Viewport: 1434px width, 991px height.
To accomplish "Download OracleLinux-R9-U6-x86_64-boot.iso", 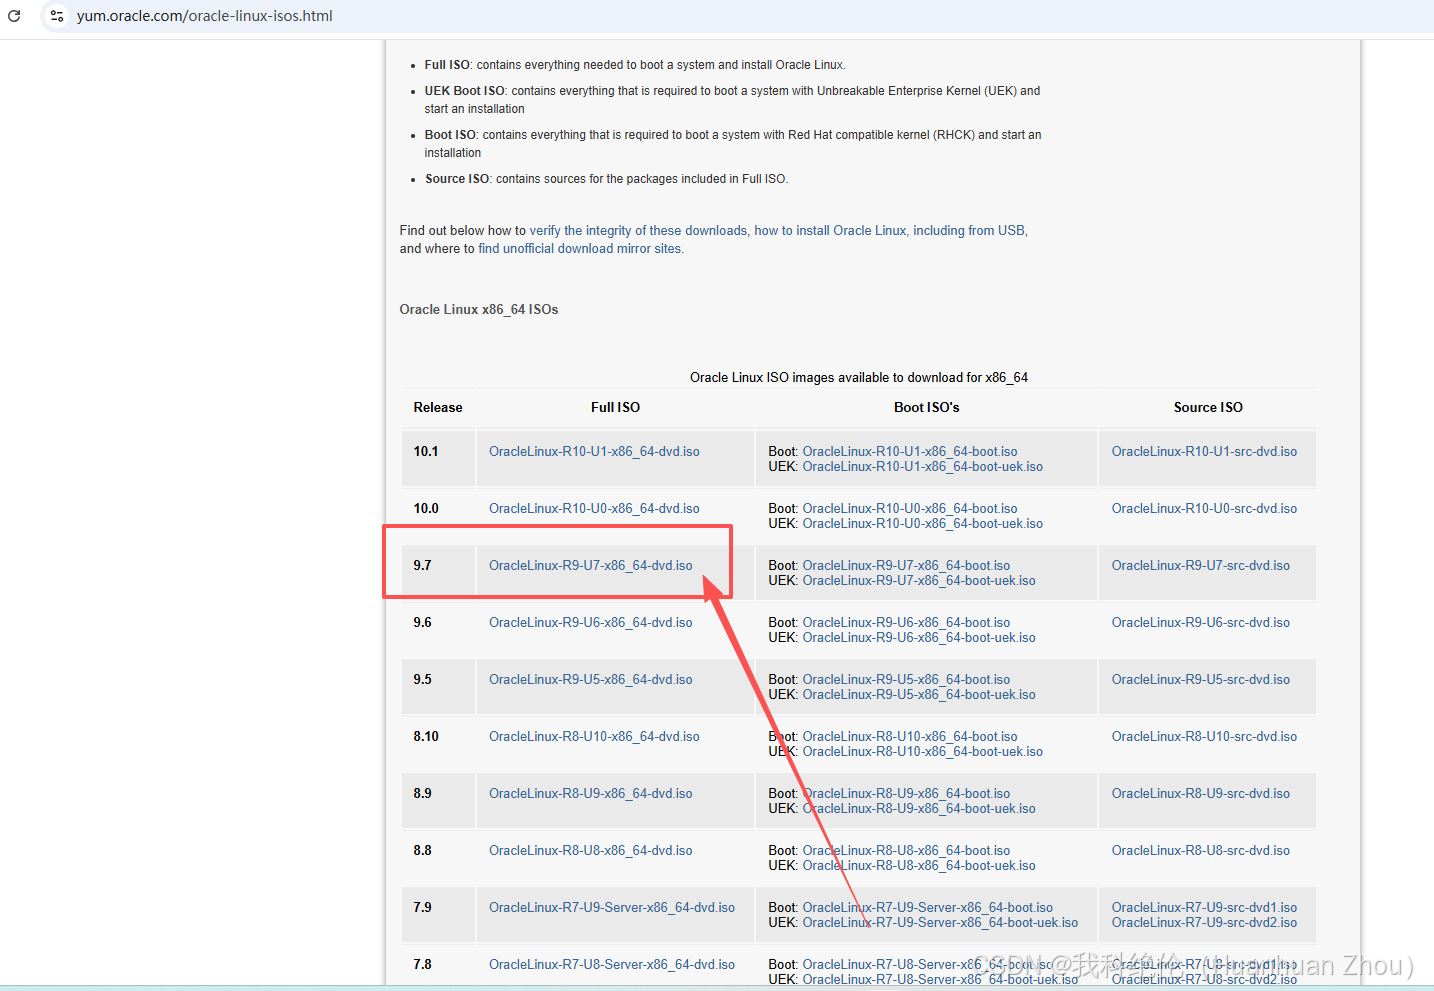I will click(x=906, y=623).
